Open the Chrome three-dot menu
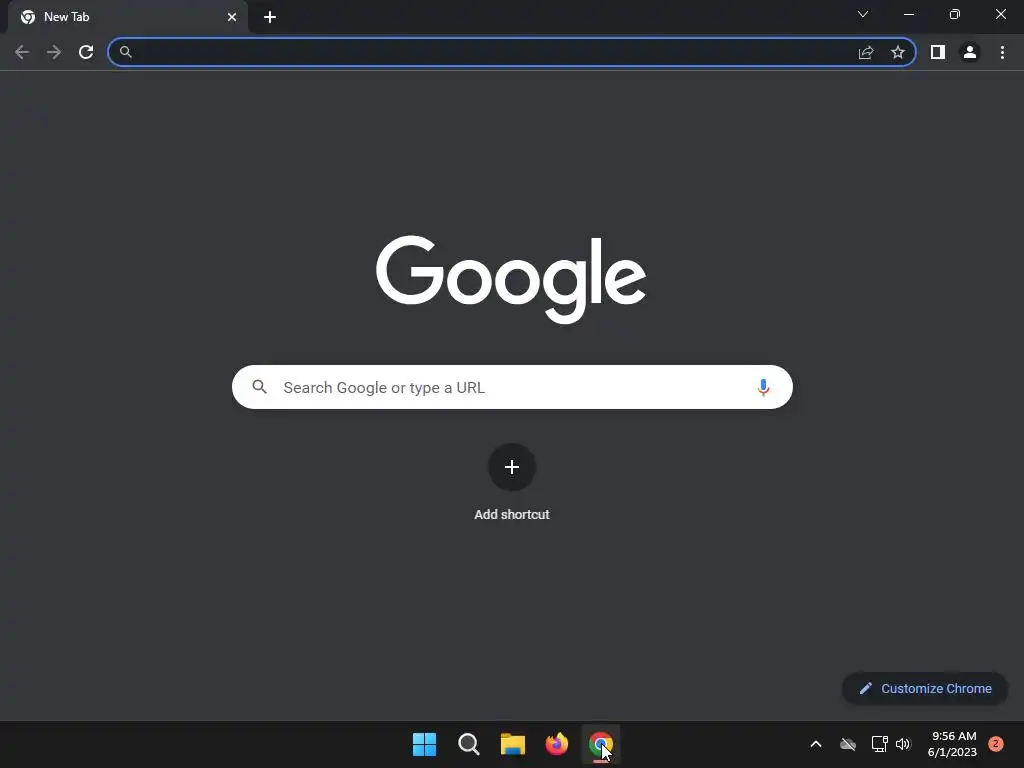 click(1002, 52)
